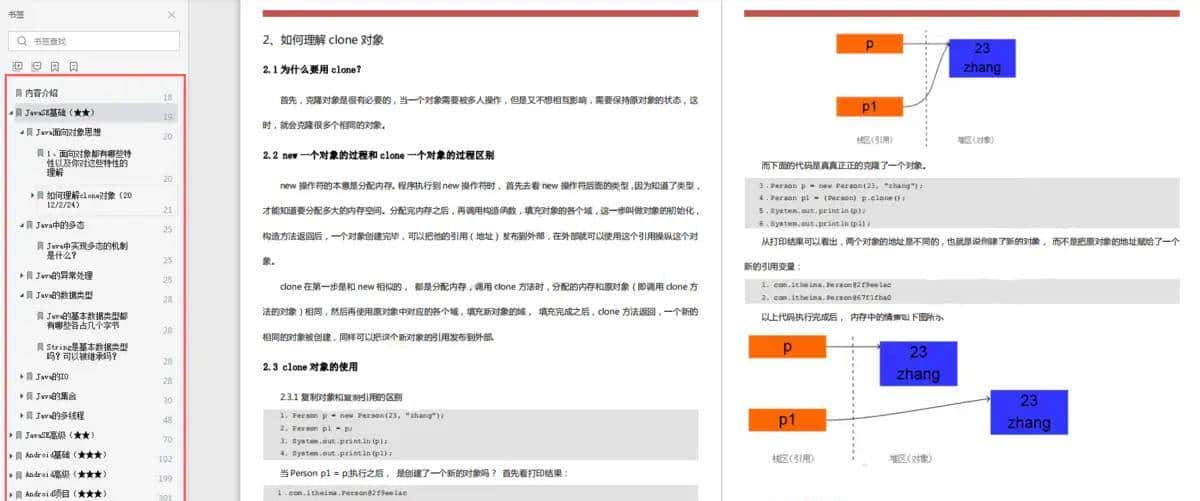Open the Java中实现多态的机制是什么 bookmark
The height and width of the screenshot is (501, 1200).
(x=86, y=250)
